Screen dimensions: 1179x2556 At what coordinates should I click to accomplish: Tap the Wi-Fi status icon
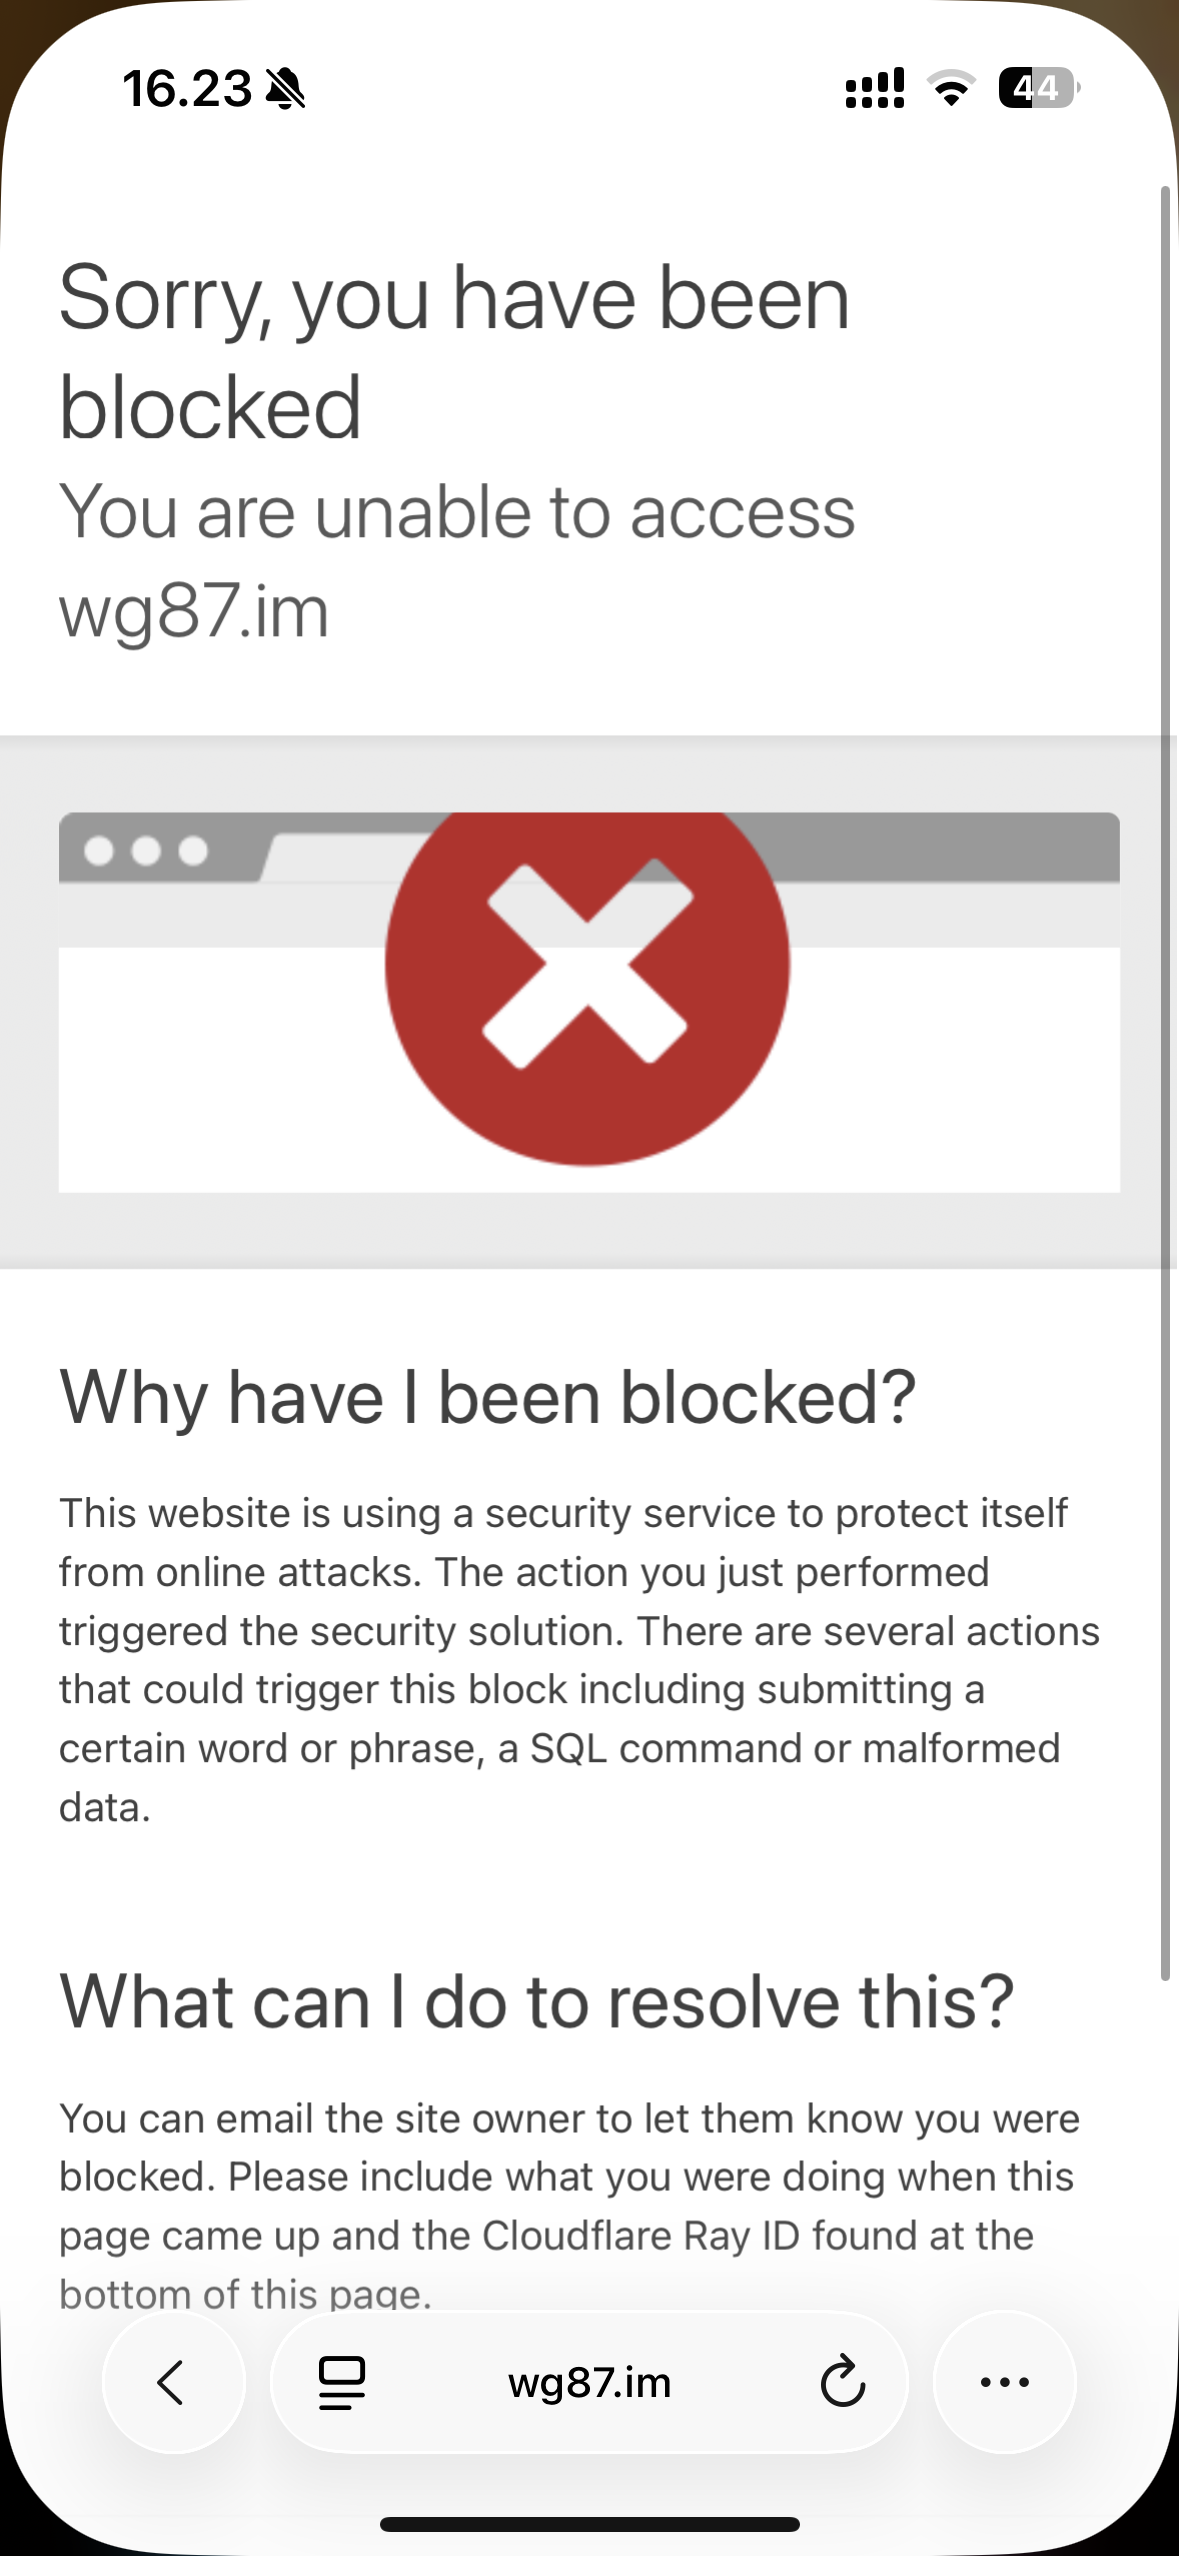click(x=953, y=89)
